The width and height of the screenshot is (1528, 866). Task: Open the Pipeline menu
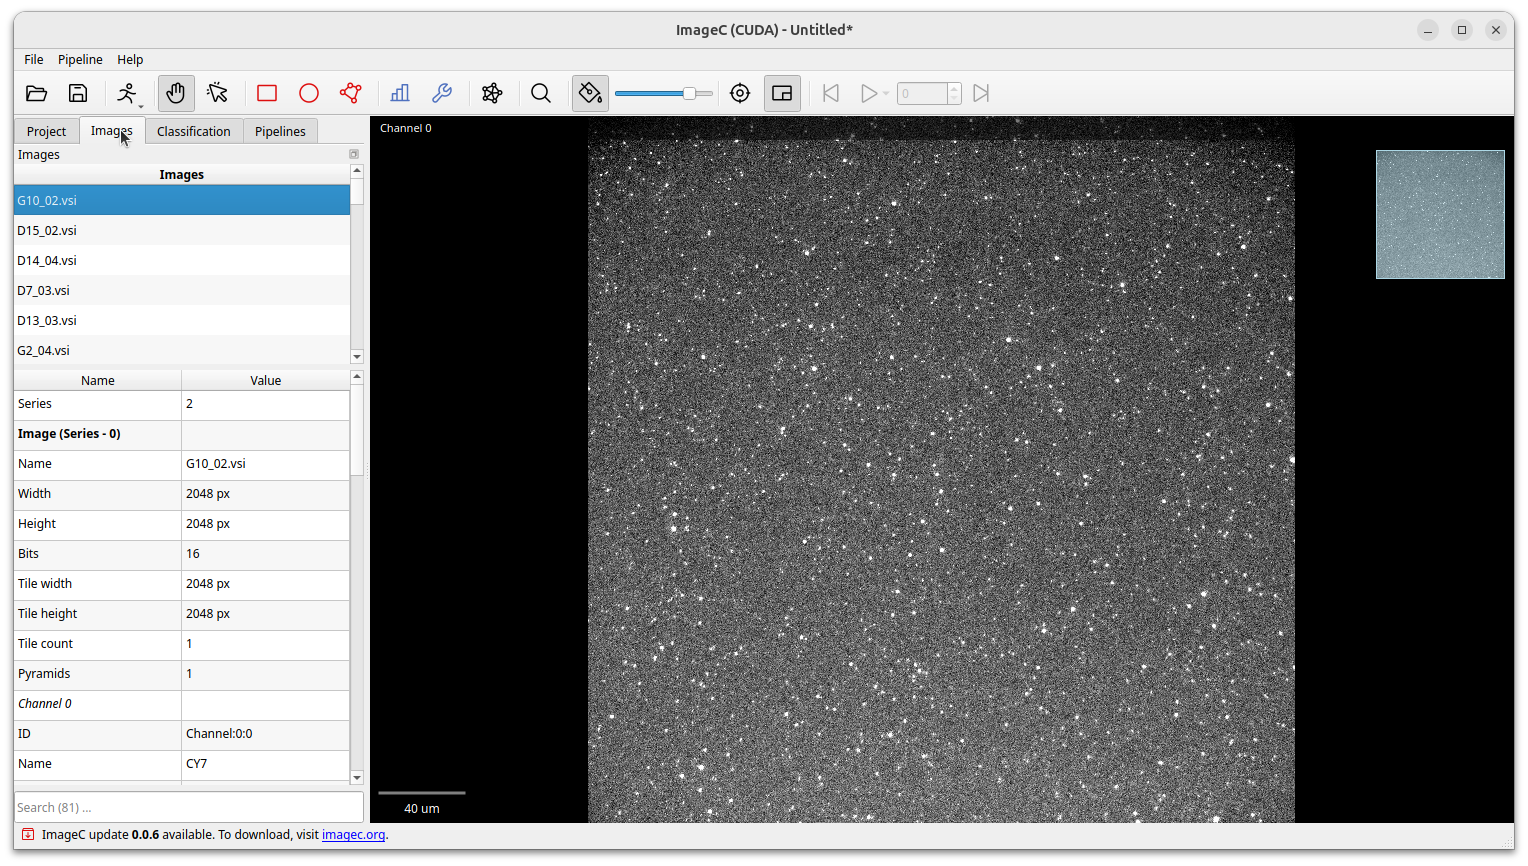80,59
